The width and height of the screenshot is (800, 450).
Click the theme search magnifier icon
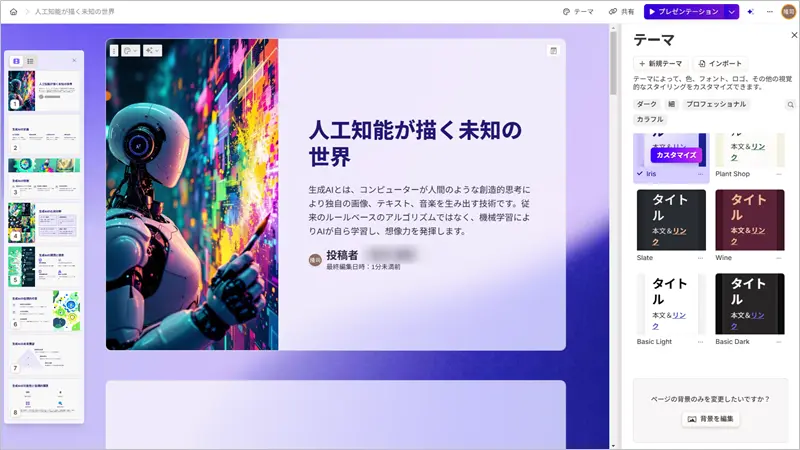[x=790, y=104]
